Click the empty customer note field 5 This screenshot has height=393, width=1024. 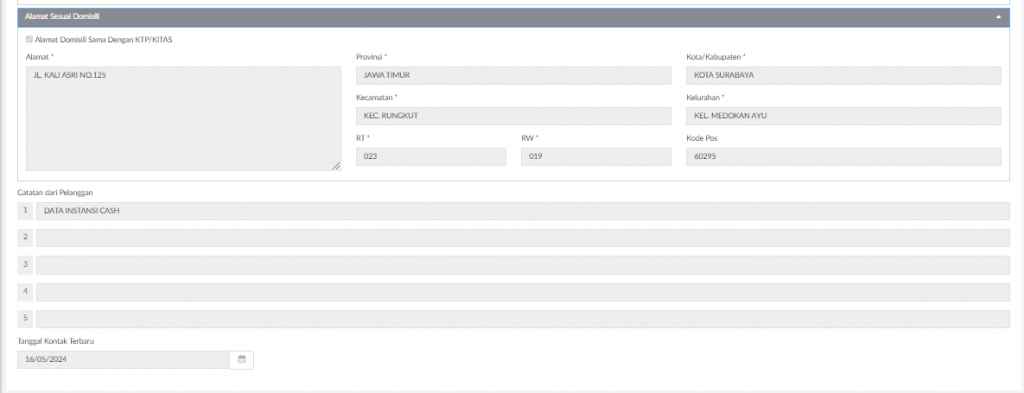click(x=523, y=319)
